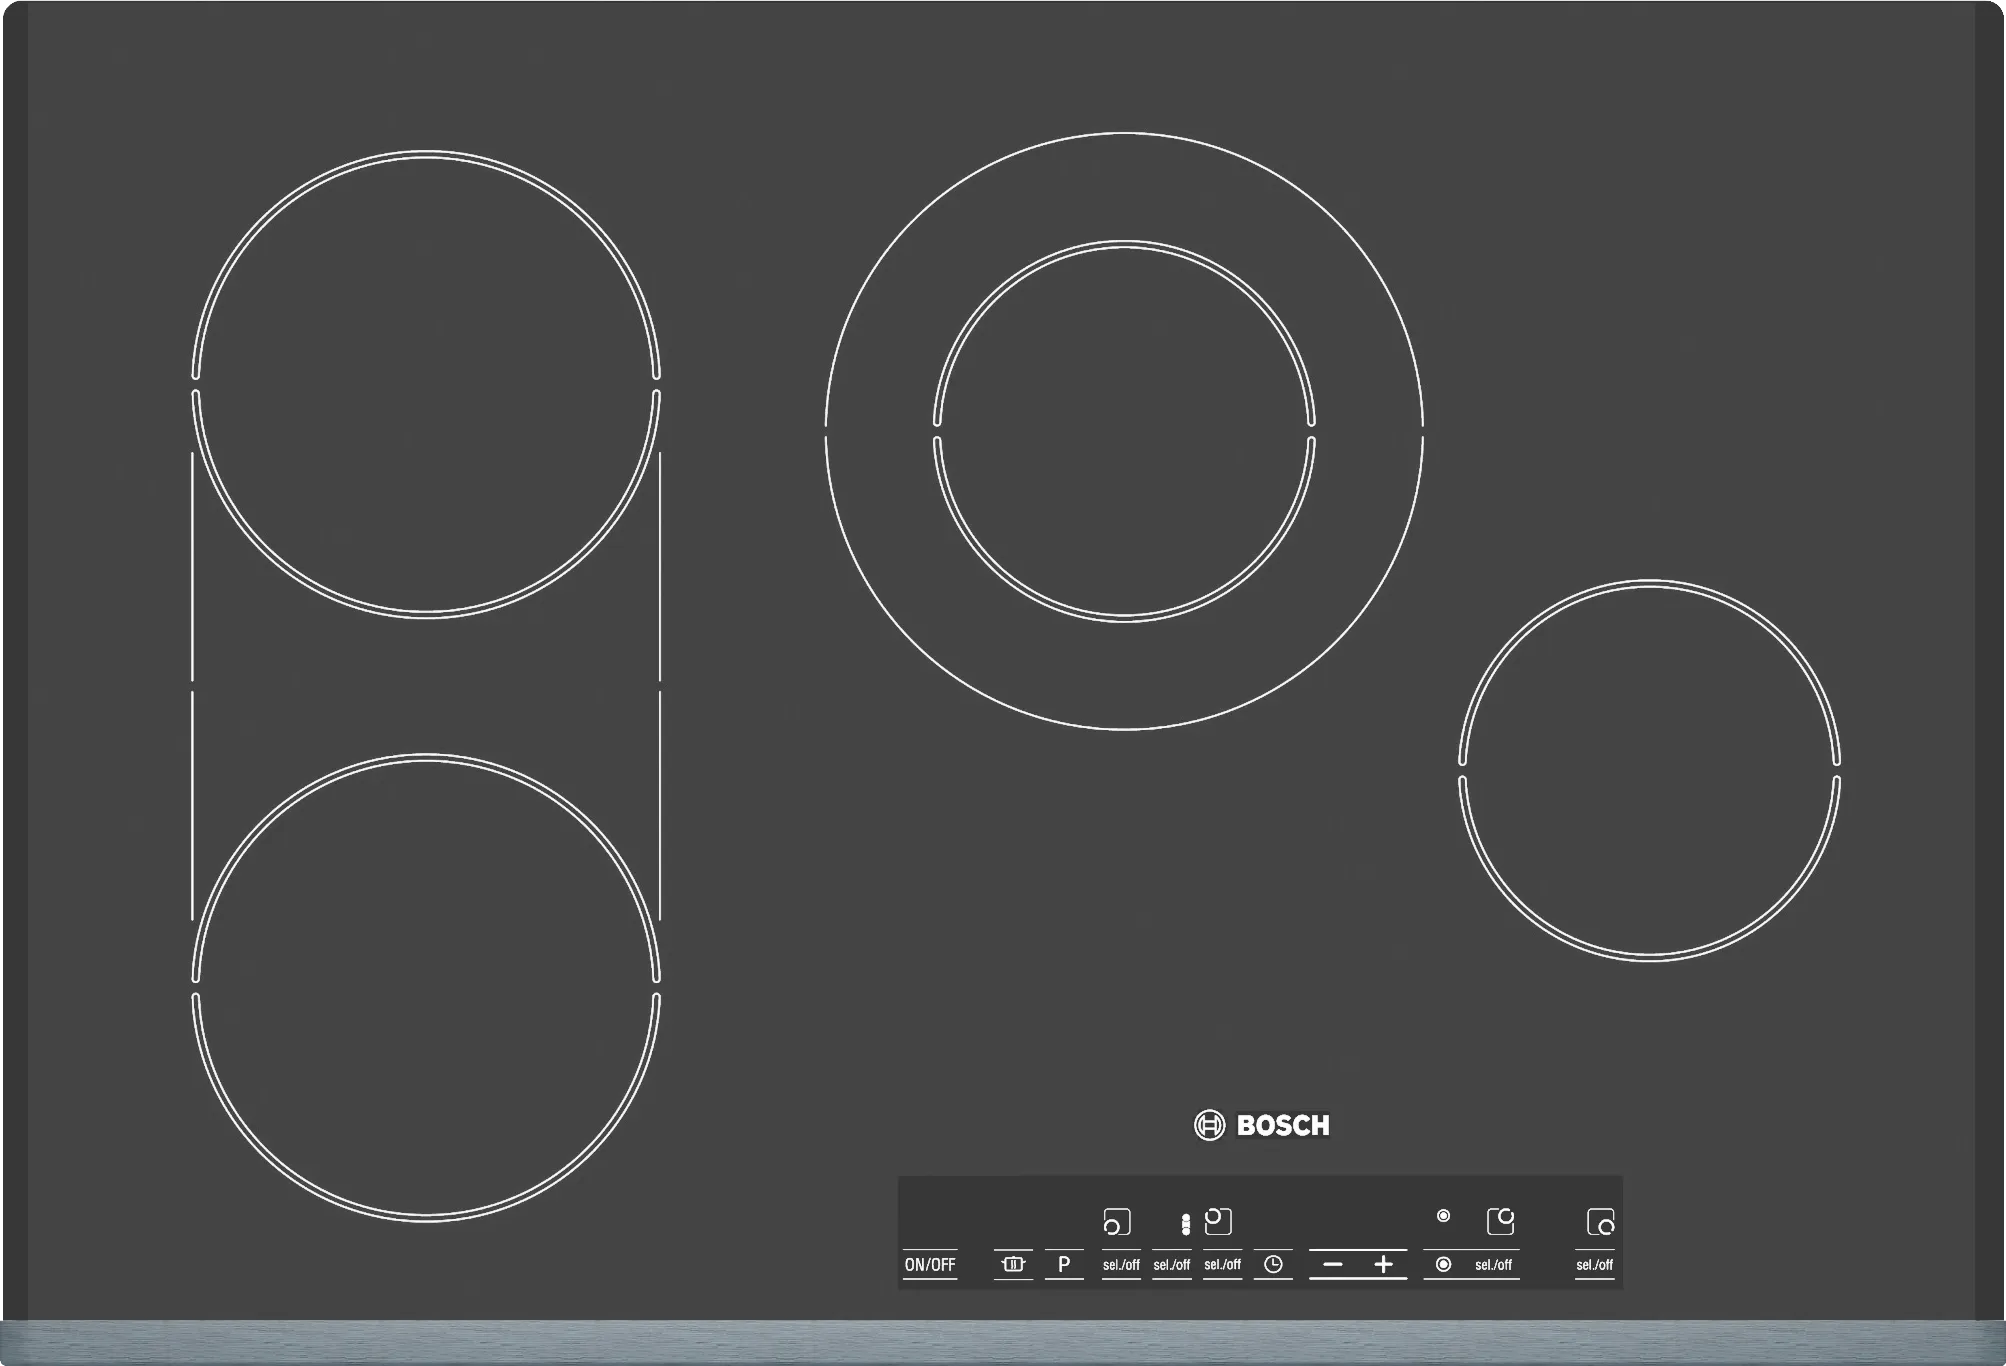This screenshot has width=2006, height=1366.
Task: Tap front-left burner sel./off key
Action: (x=1121, y=1264)
